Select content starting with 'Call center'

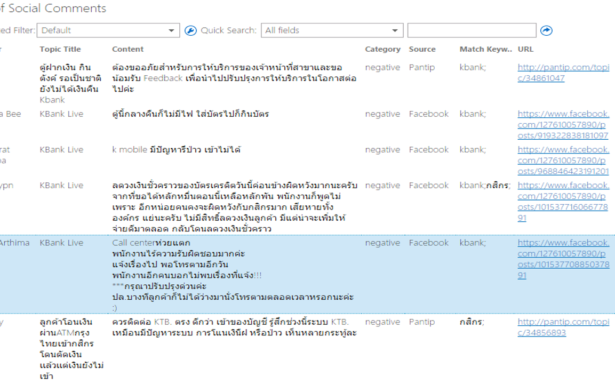click(233, 275)
